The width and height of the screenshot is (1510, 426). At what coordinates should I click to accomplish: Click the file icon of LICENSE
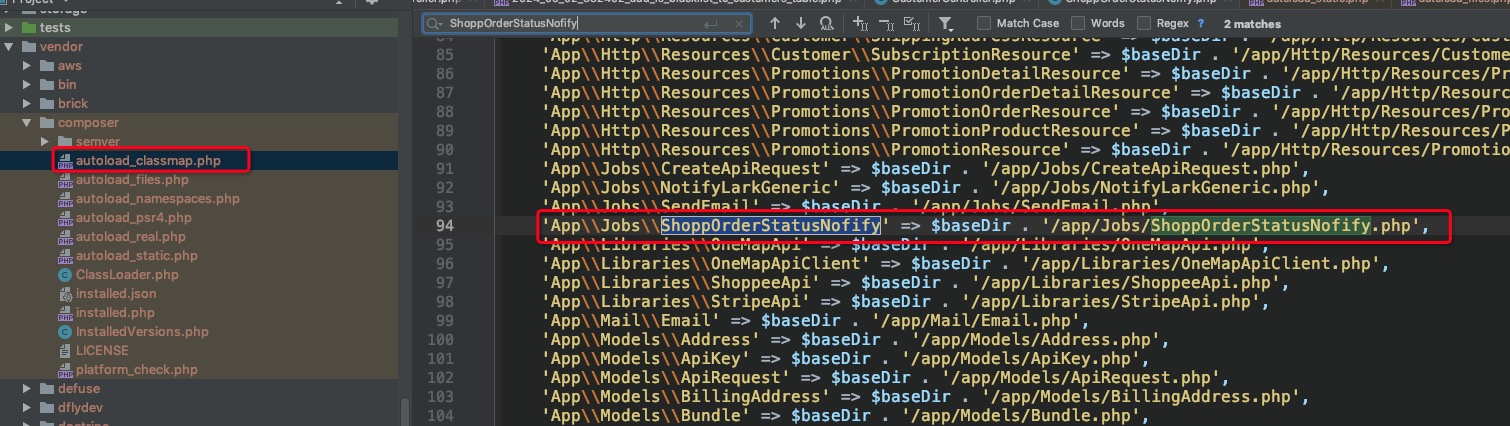pos(65,351)
